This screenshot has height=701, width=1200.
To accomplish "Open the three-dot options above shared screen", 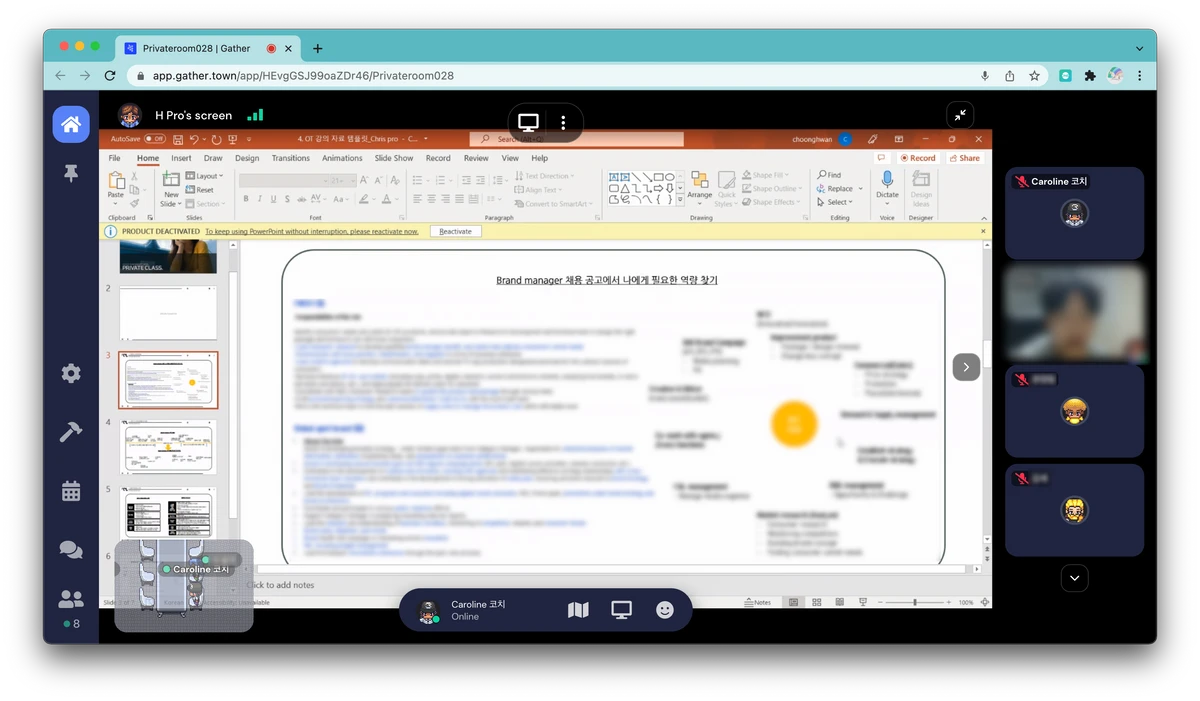I will 563,123.
